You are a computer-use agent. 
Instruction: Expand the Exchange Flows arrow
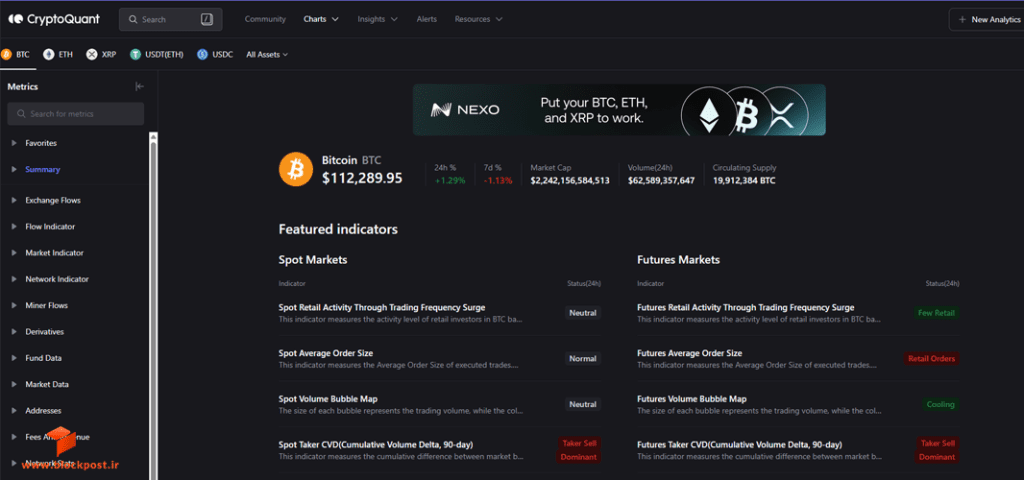click(x=14, y=200)
